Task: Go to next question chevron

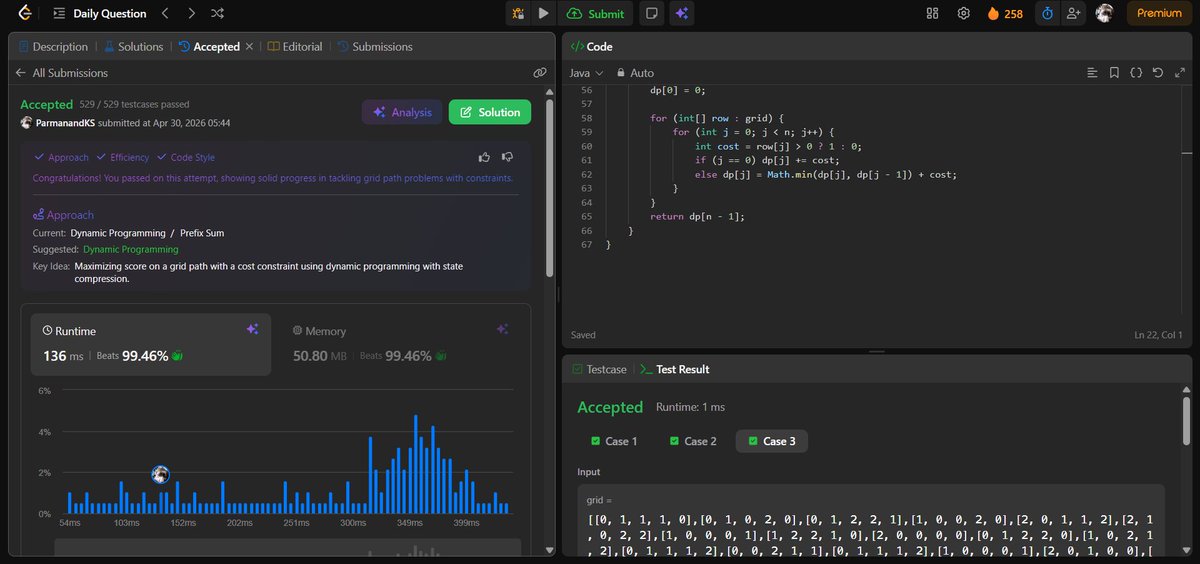Action: (191, 14)
